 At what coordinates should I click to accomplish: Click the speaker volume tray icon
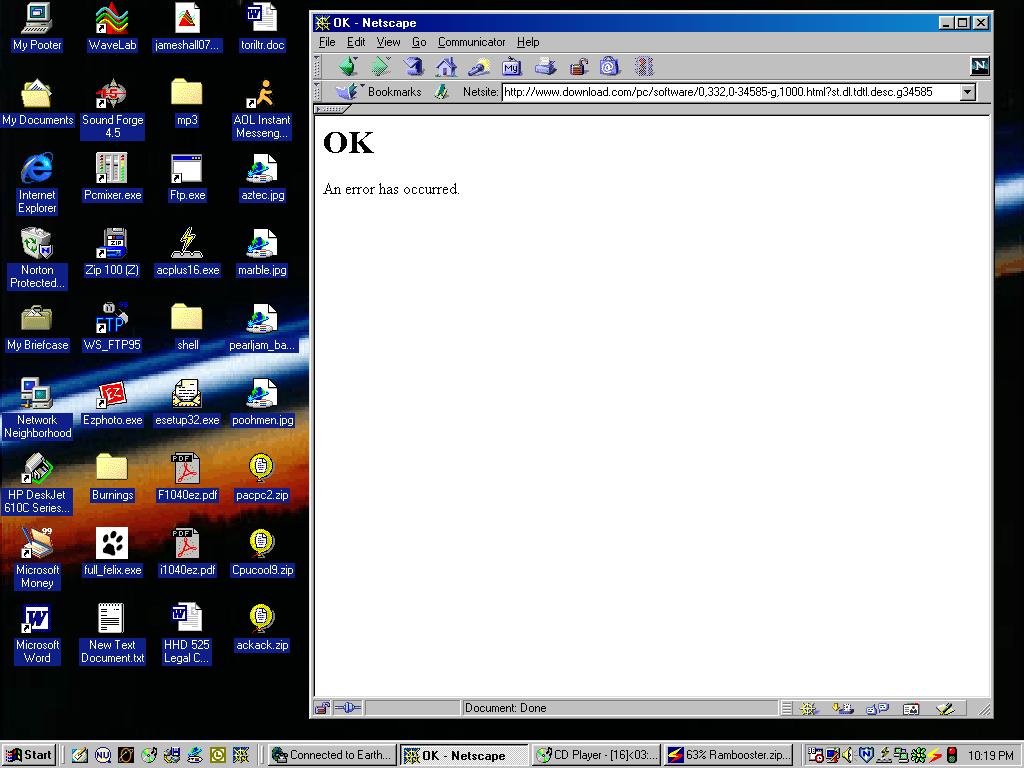(848, 756)
